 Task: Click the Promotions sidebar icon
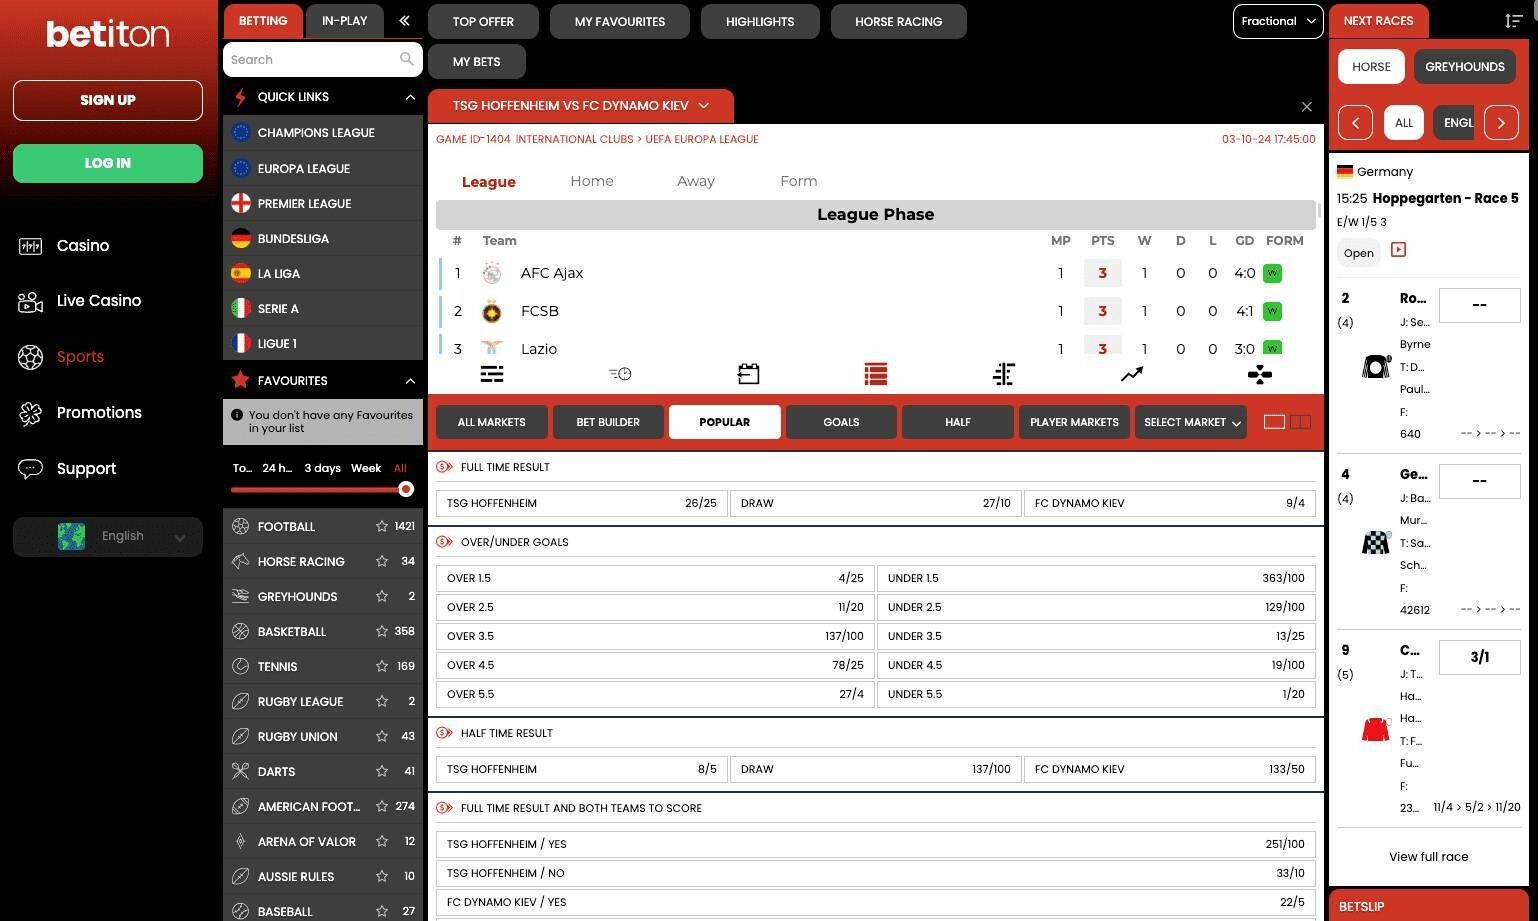30,413
